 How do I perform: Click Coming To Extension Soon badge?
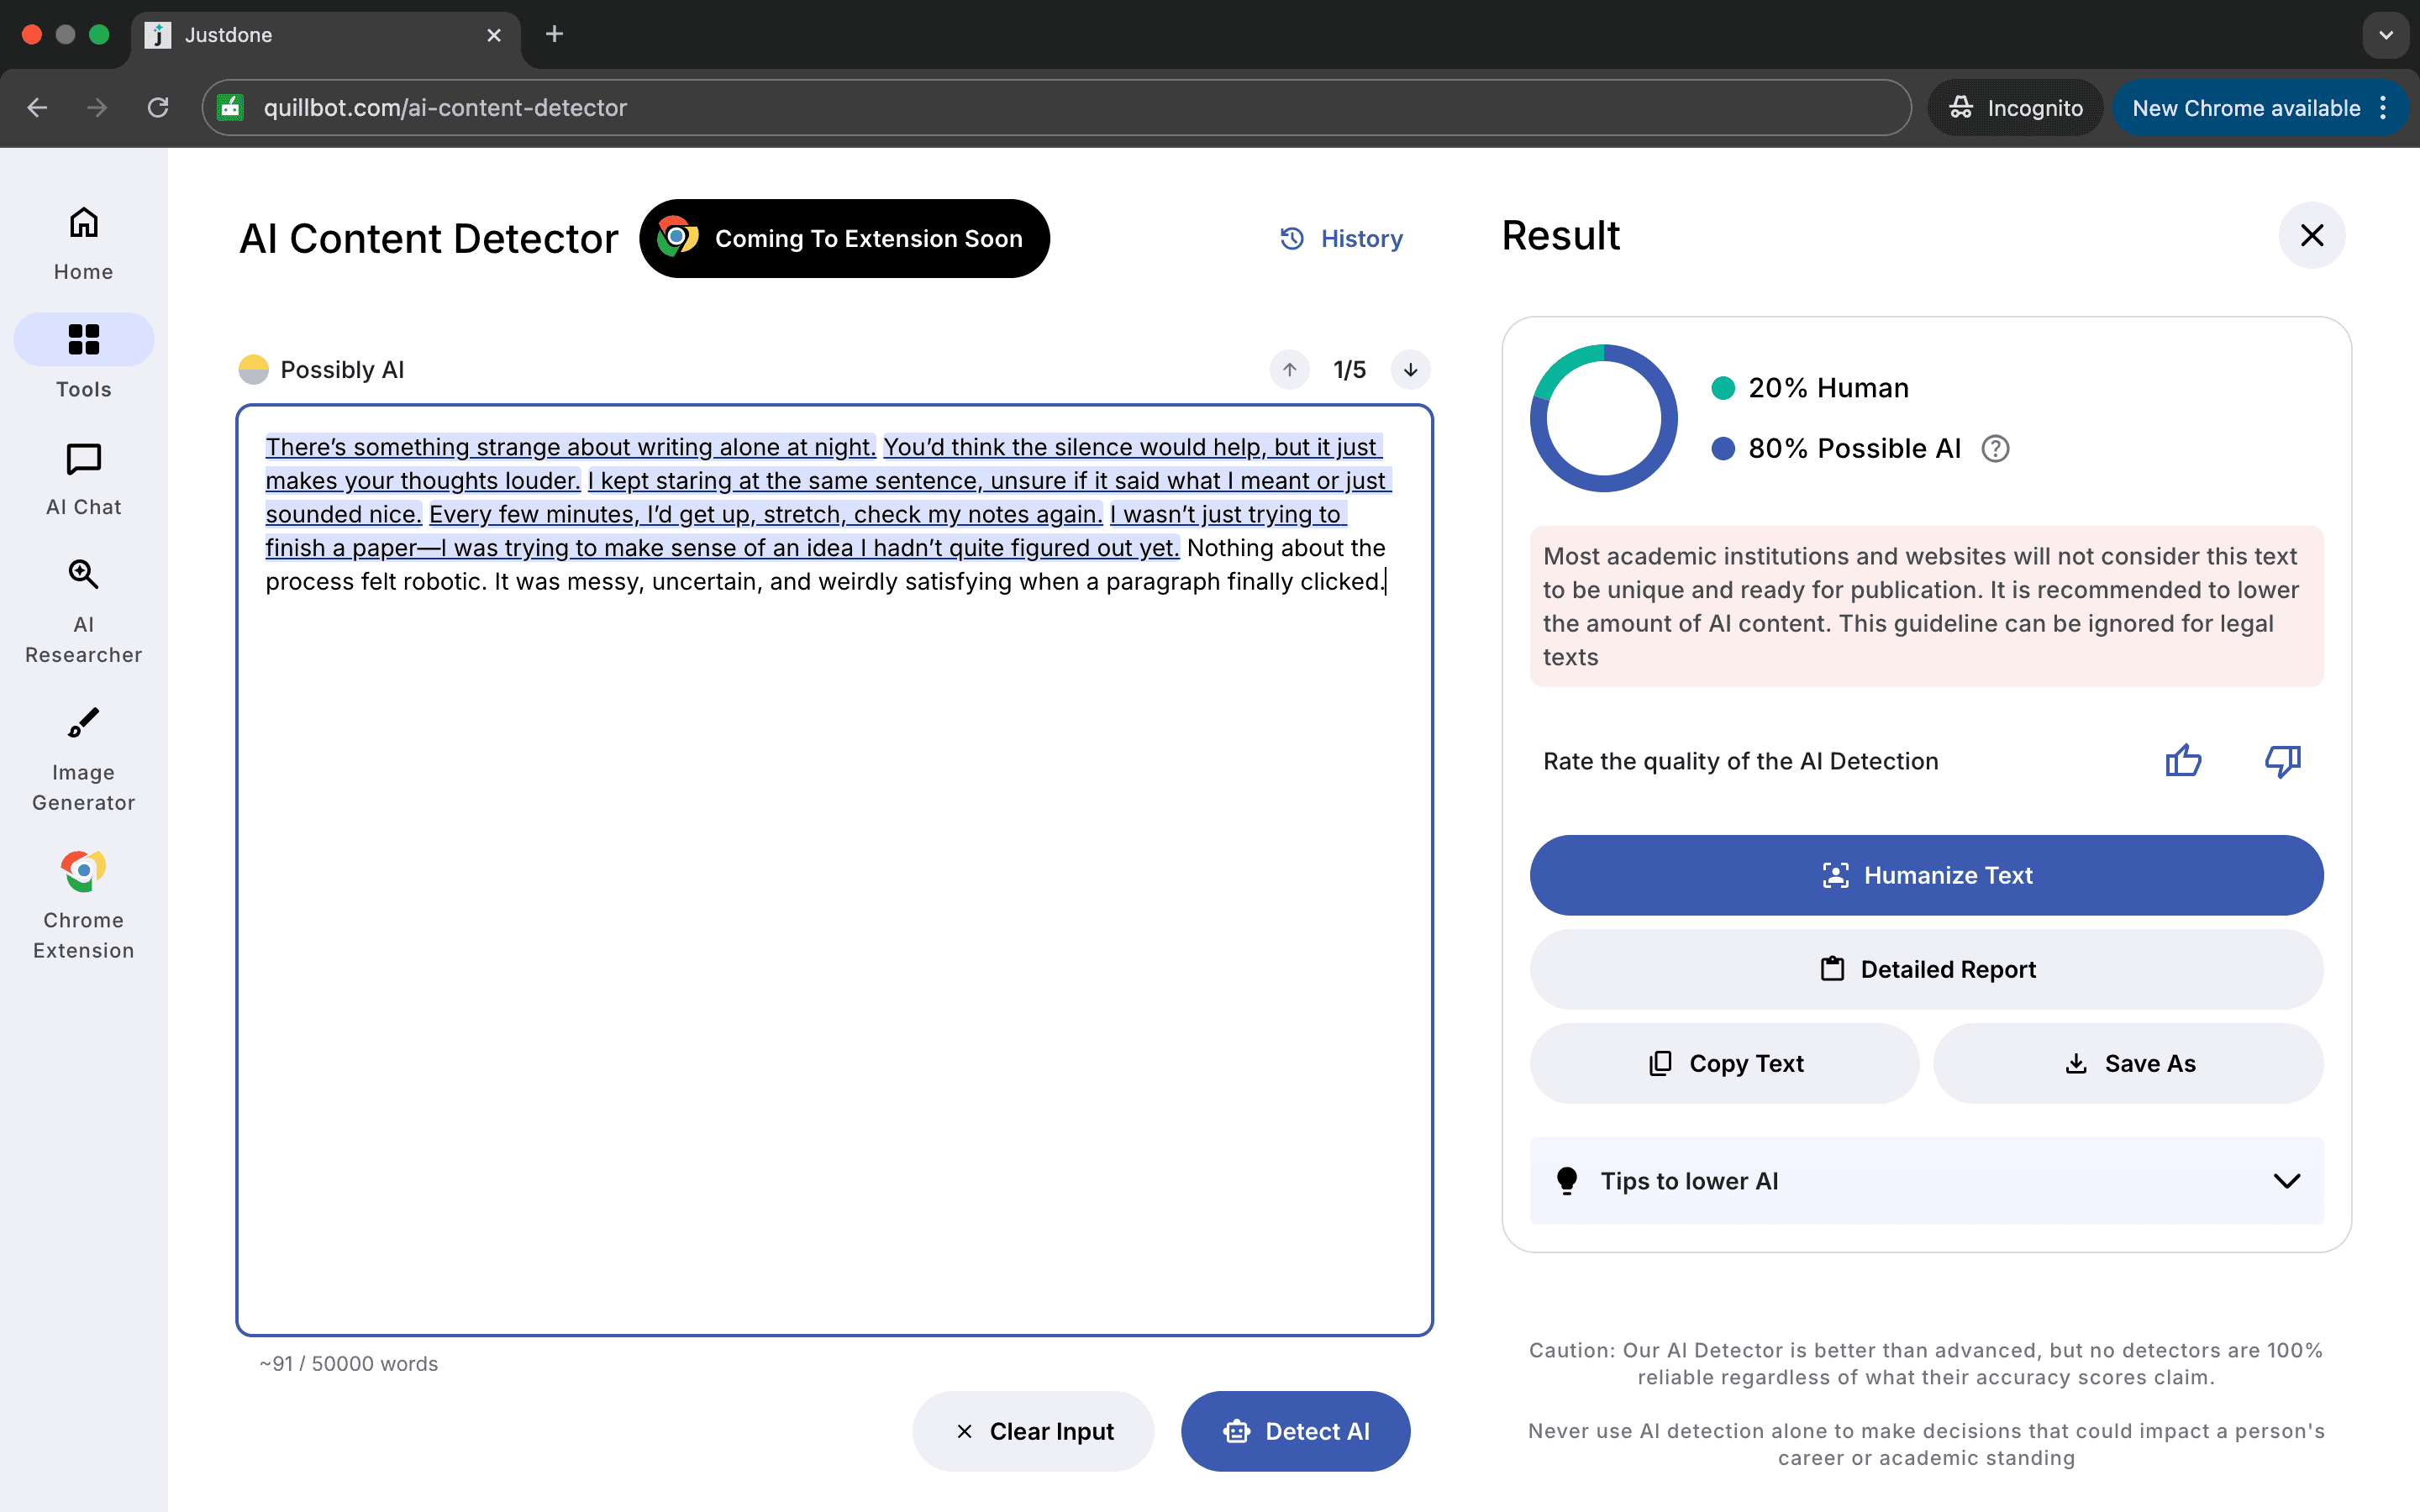(x=844, y=238)
